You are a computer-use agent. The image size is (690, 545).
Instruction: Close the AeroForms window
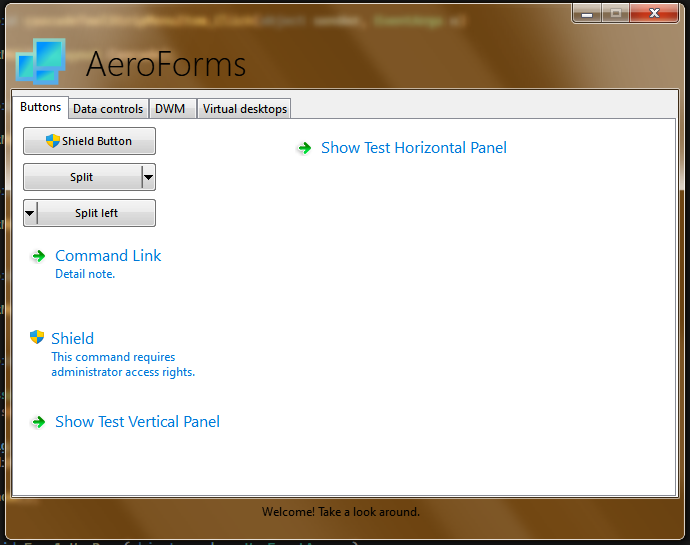(x=654, y=13)
